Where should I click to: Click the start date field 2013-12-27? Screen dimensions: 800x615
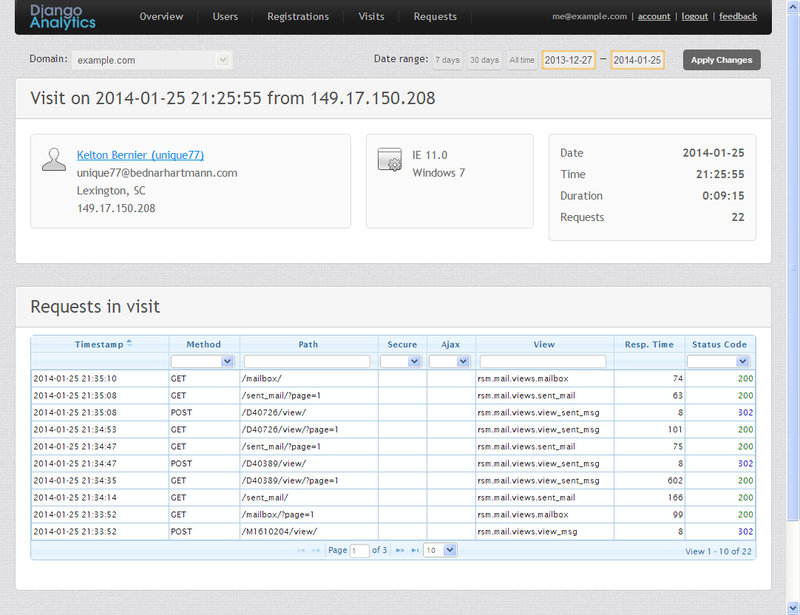[568, 60]
